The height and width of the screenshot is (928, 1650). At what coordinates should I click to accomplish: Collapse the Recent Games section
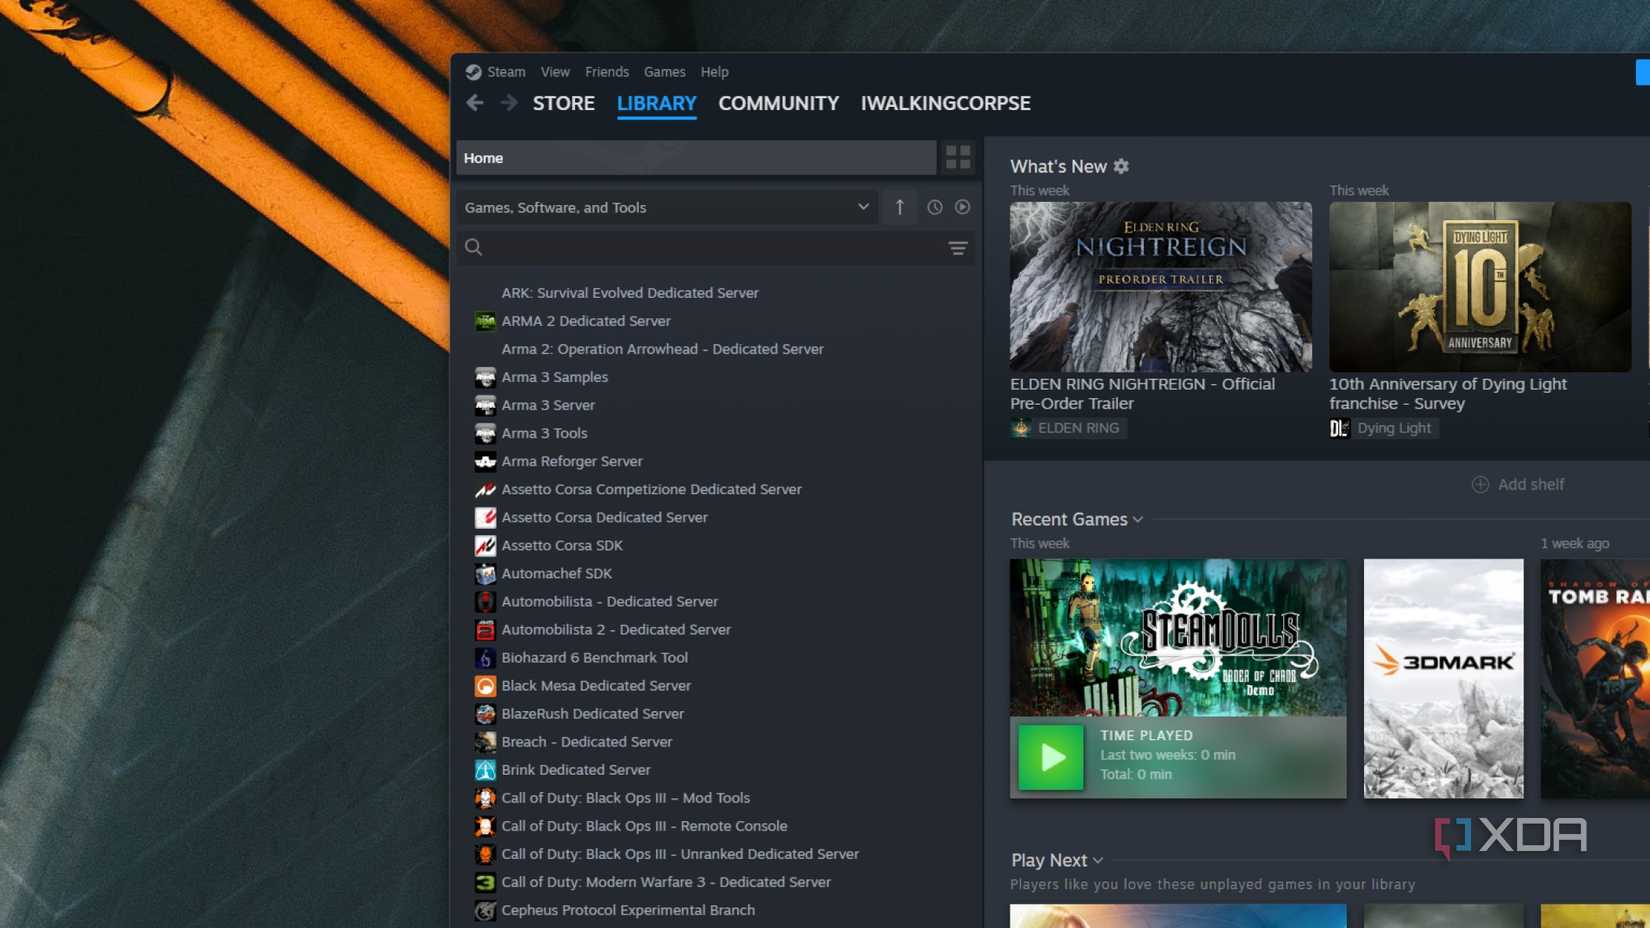click(1137, 519)
